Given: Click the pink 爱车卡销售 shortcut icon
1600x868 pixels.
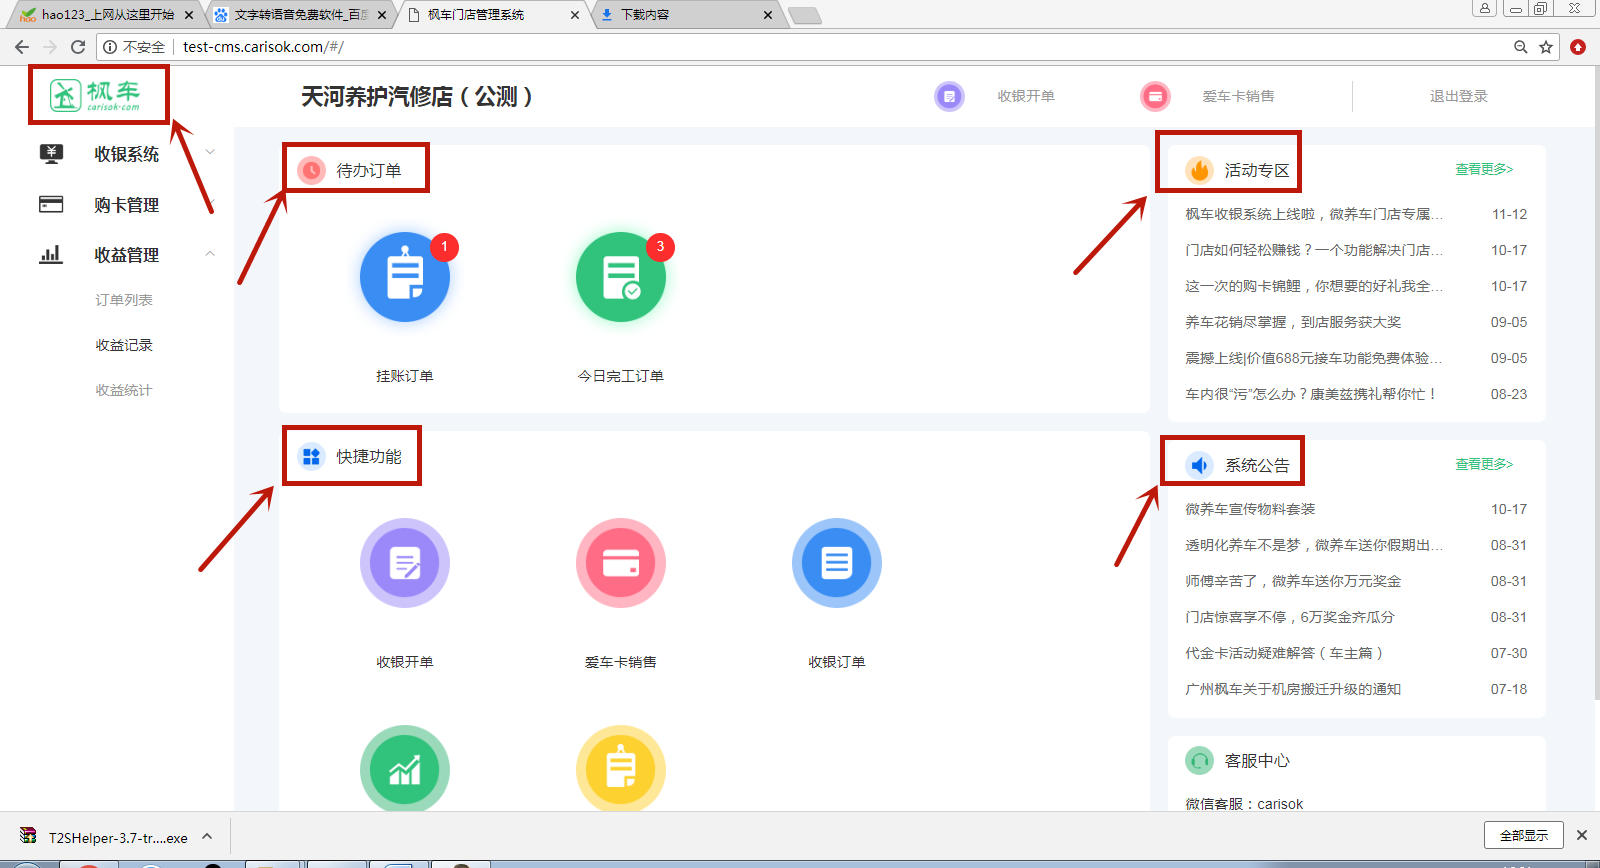Looking at the screenshot, I should click(x=620, y=563).
